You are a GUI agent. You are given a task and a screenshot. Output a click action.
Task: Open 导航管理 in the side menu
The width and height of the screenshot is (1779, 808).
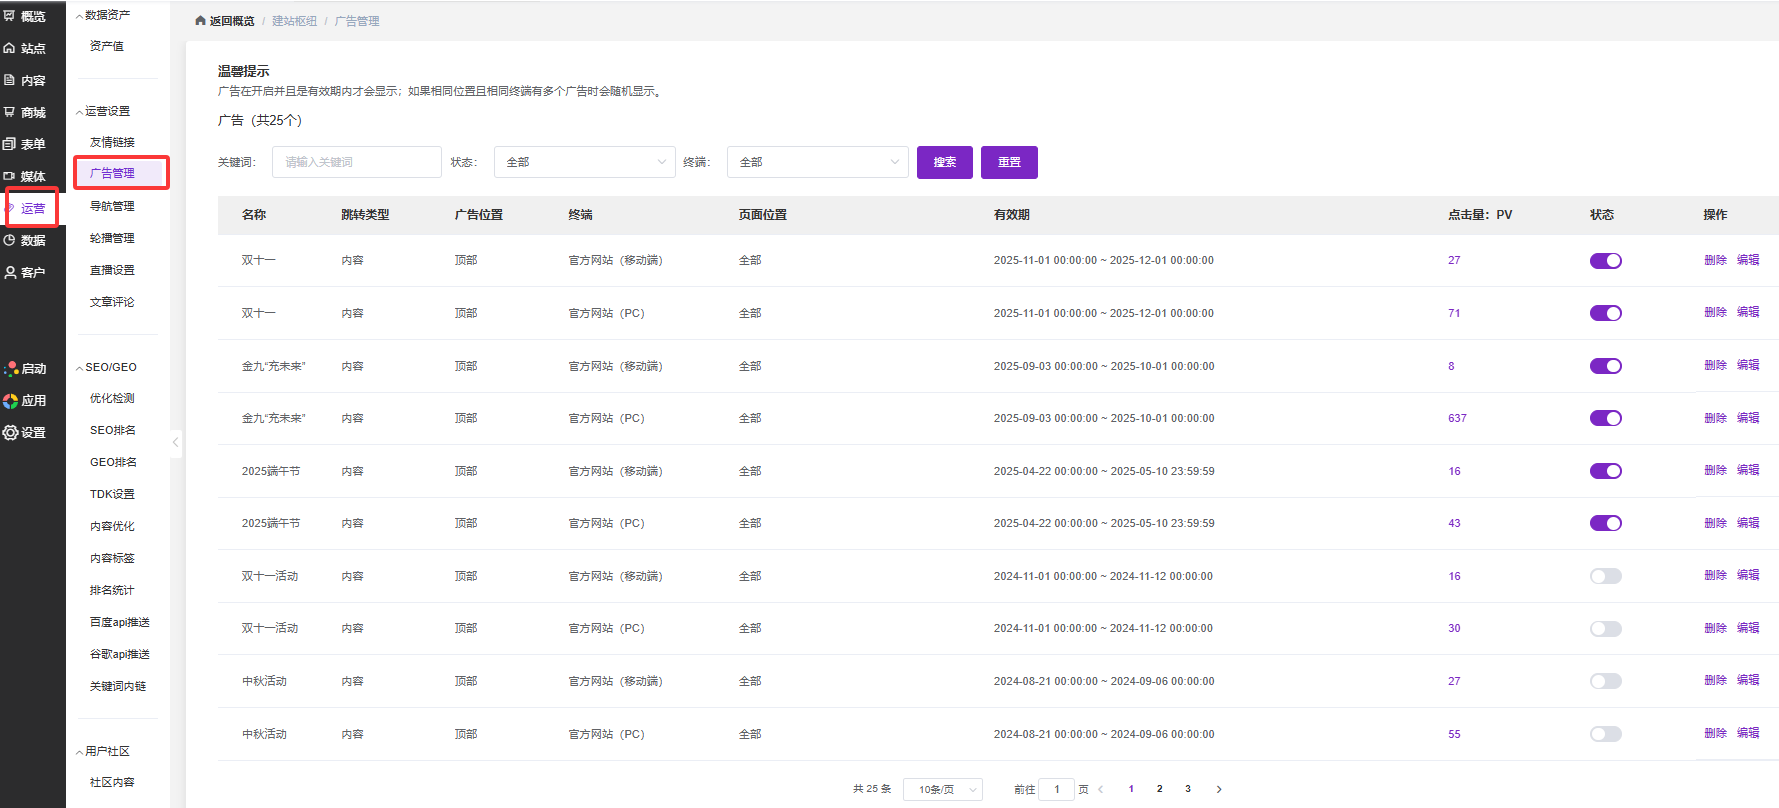click(112, 206)
